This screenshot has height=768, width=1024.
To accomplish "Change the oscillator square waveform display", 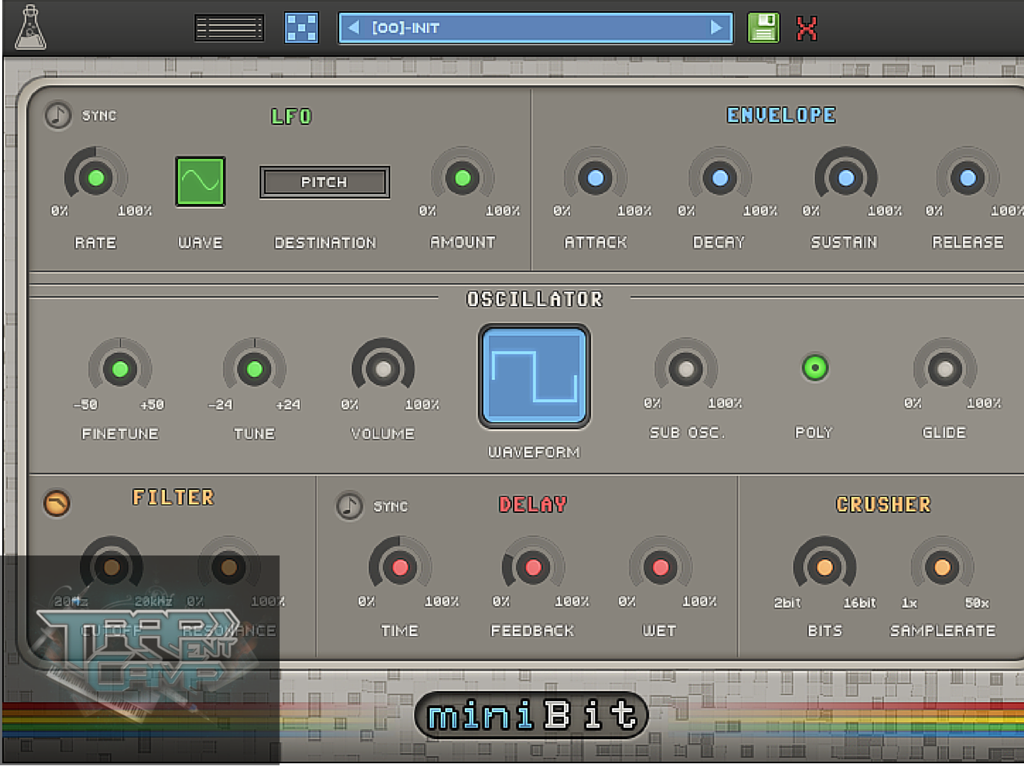I will click(x=534, y=376).
